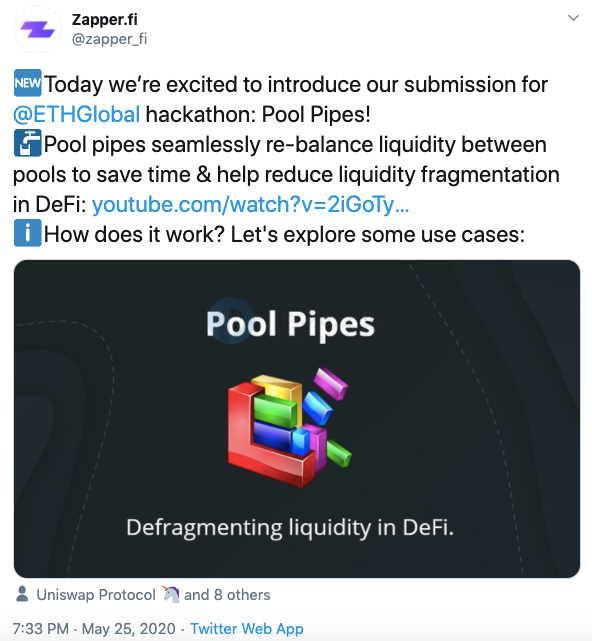Click the NEW emoji badge icon
The width and height of the screenshot is (592, 641).
coord(27,83)
